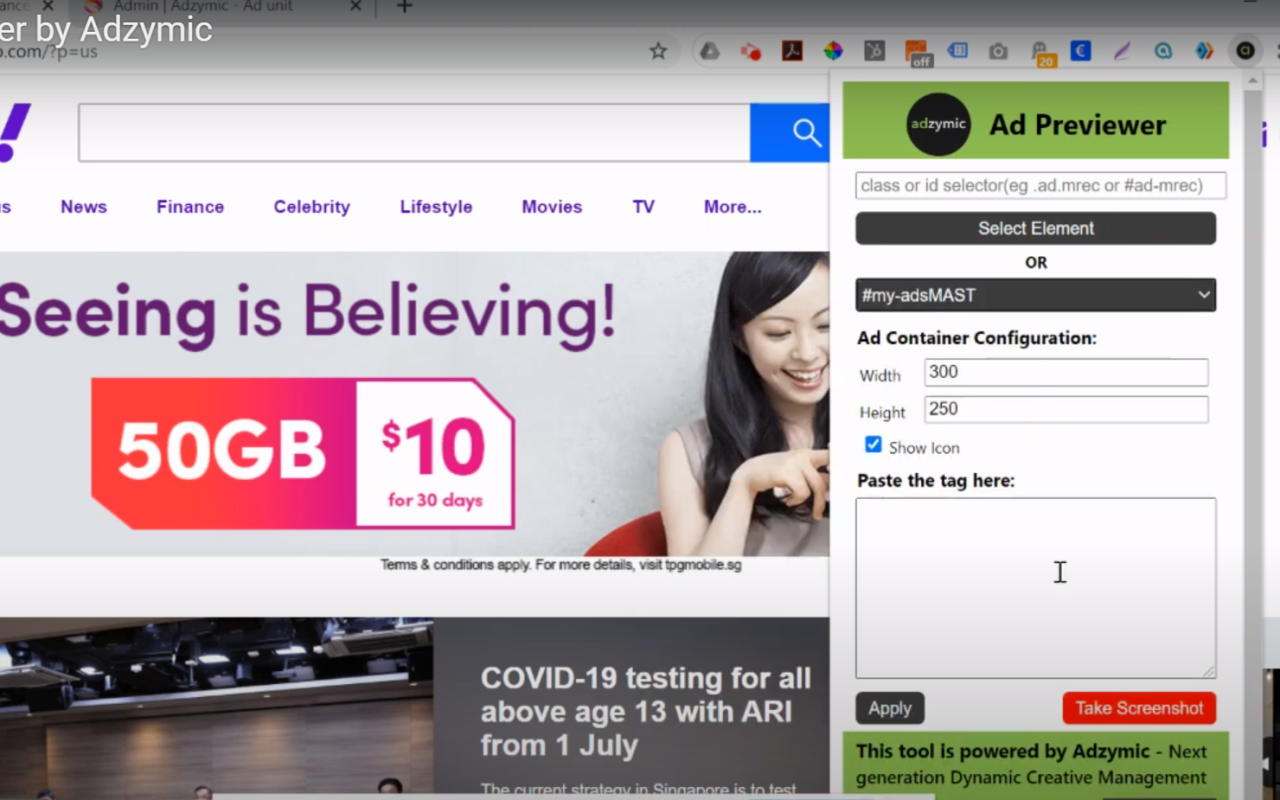This screenshot has width=1280, height=800.
Task: Navigate to Lifestyle section
Action: pos(436,207)
